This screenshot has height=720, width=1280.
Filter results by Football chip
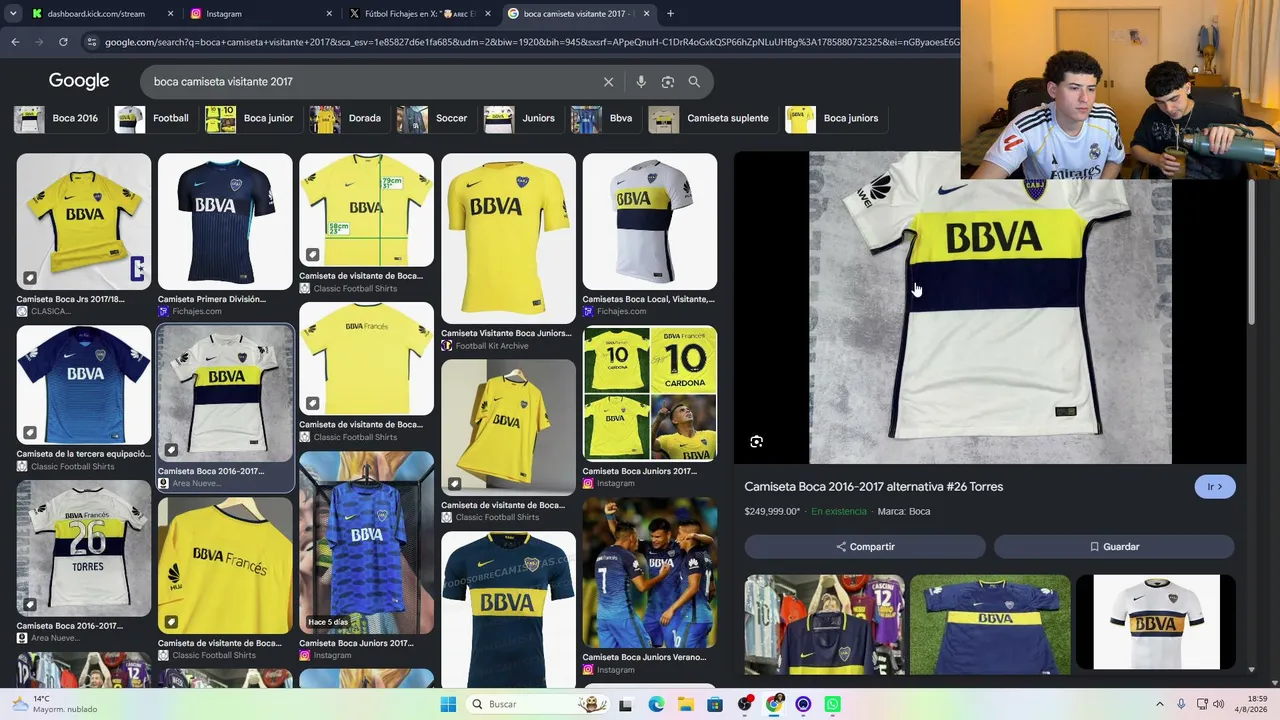pyautogui.click(x=154, y=118)
